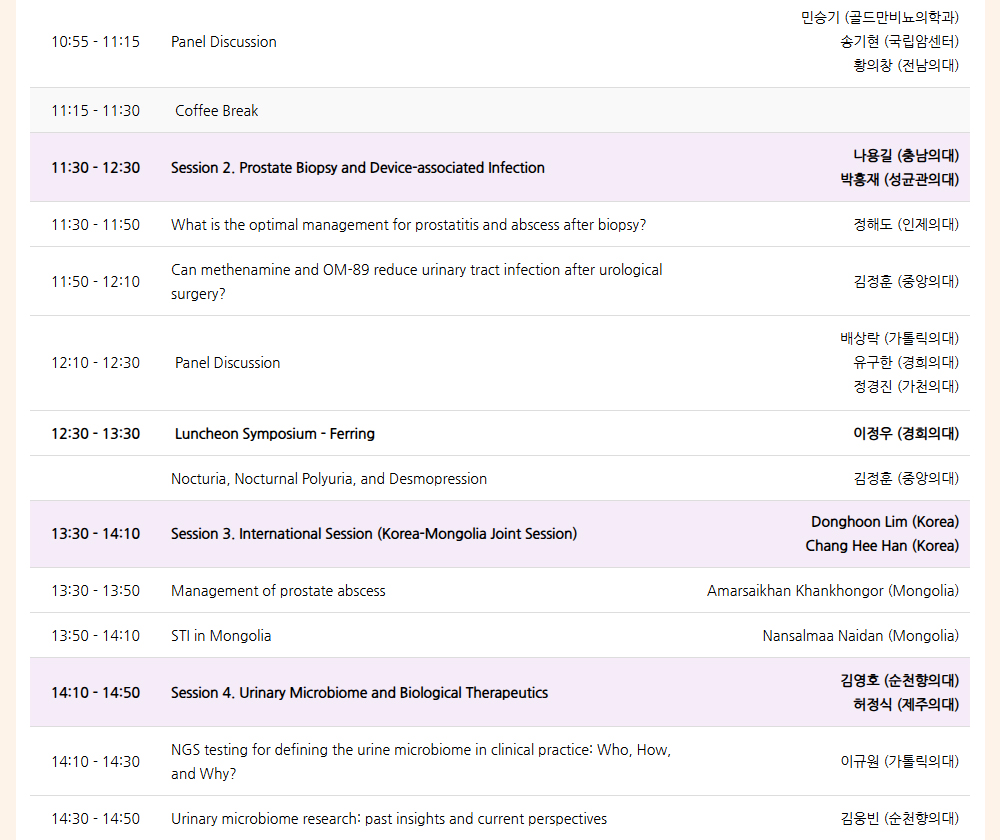Click the Session 4 Urinary Microbiome heading

coord(359,693)
